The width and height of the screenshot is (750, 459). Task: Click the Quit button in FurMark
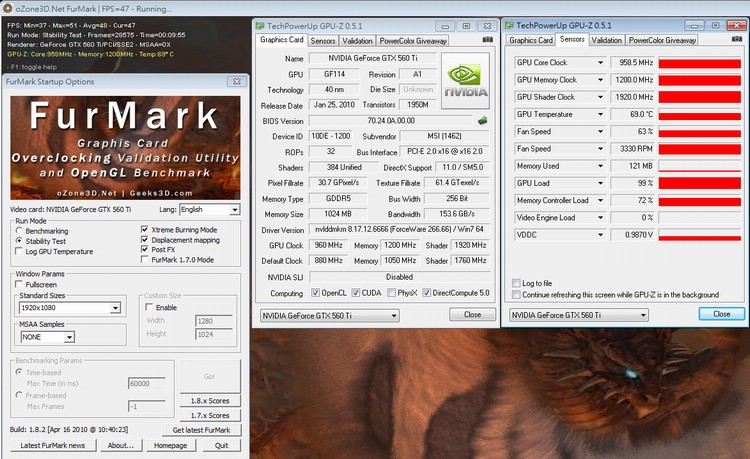221,445
